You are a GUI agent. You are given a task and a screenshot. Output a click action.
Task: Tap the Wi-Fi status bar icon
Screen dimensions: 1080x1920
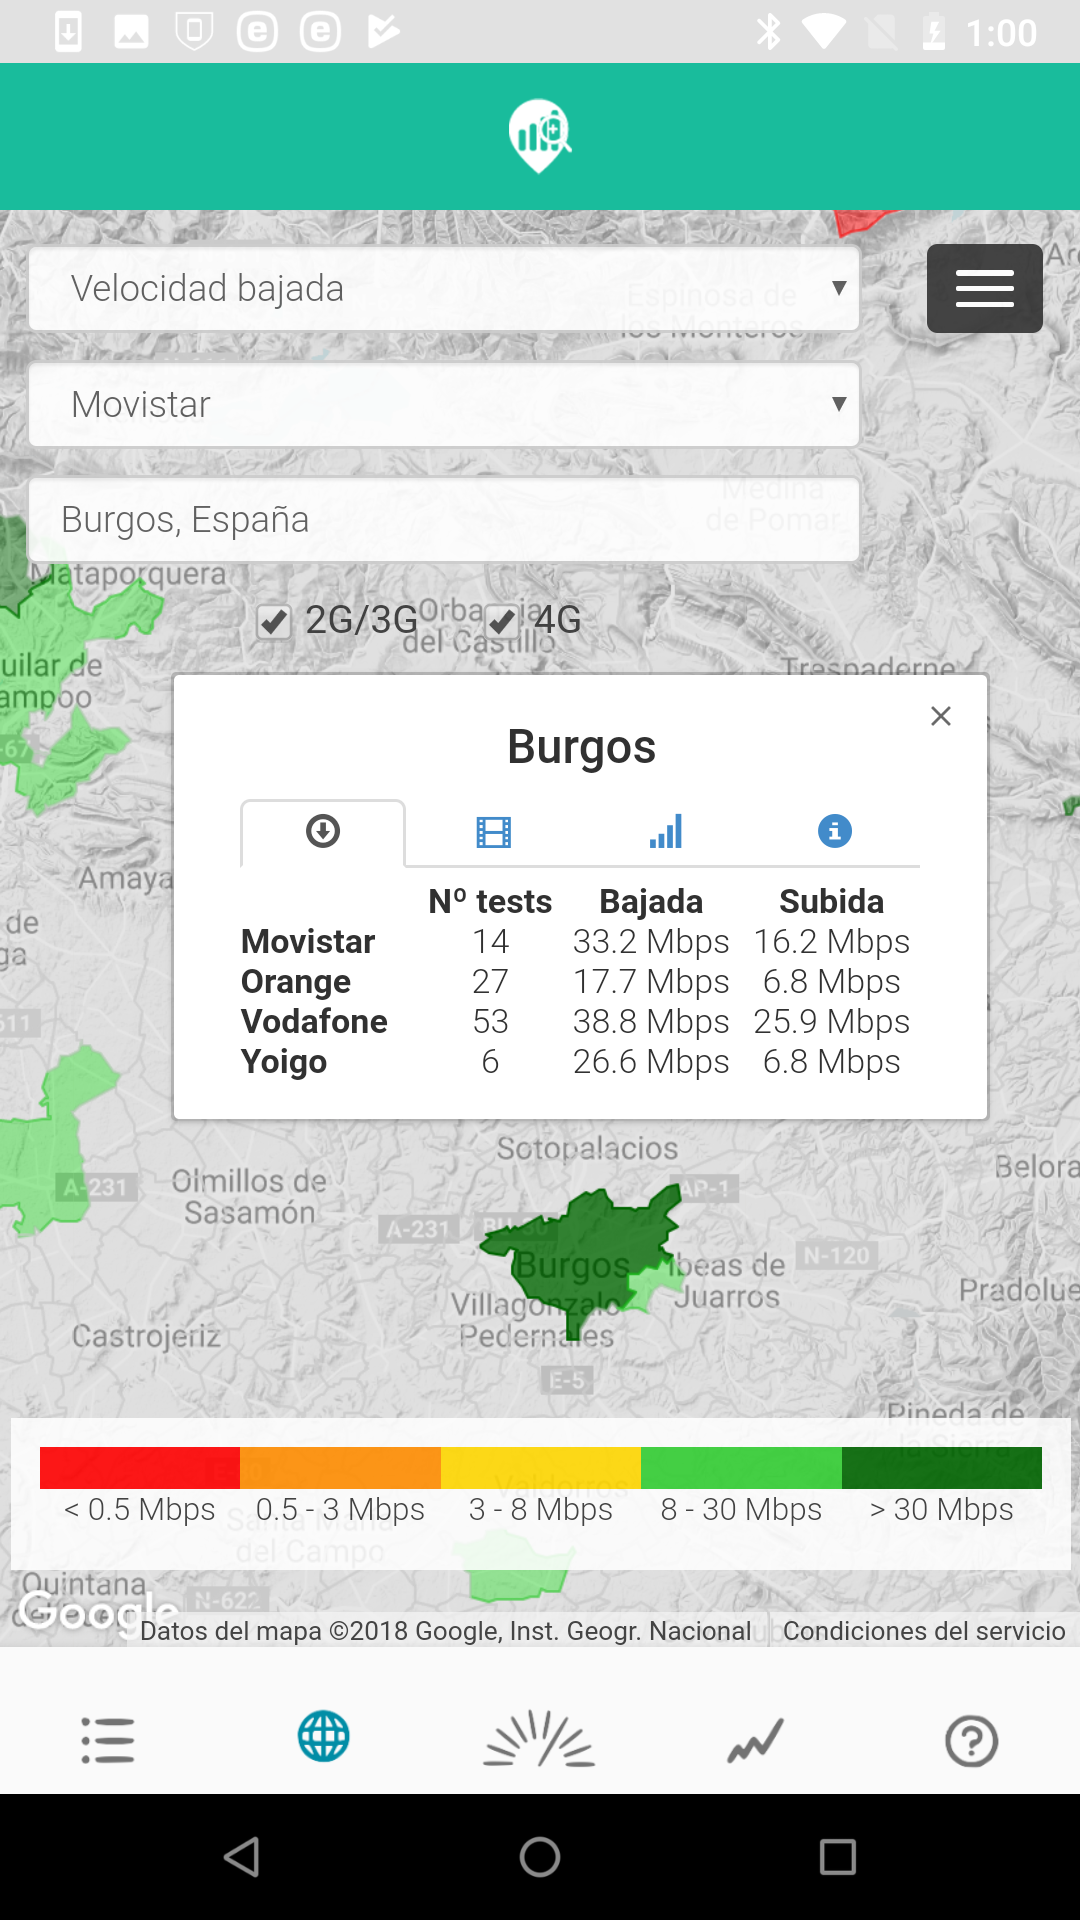tap(824, 32)
